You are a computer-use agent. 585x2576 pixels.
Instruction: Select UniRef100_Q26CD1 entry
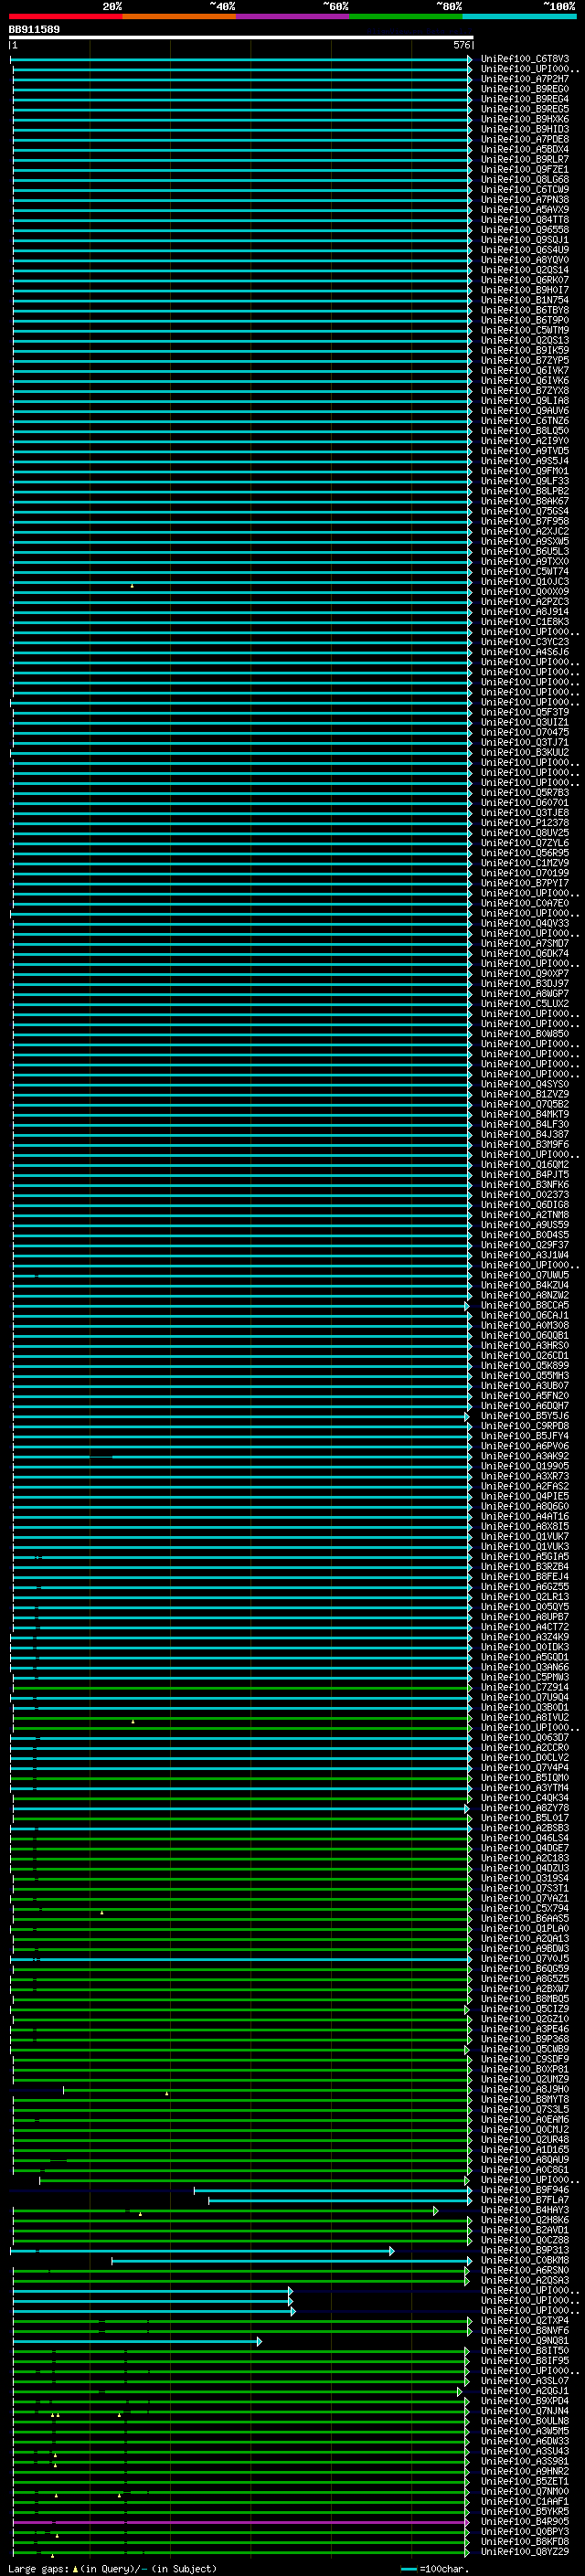525,1355
